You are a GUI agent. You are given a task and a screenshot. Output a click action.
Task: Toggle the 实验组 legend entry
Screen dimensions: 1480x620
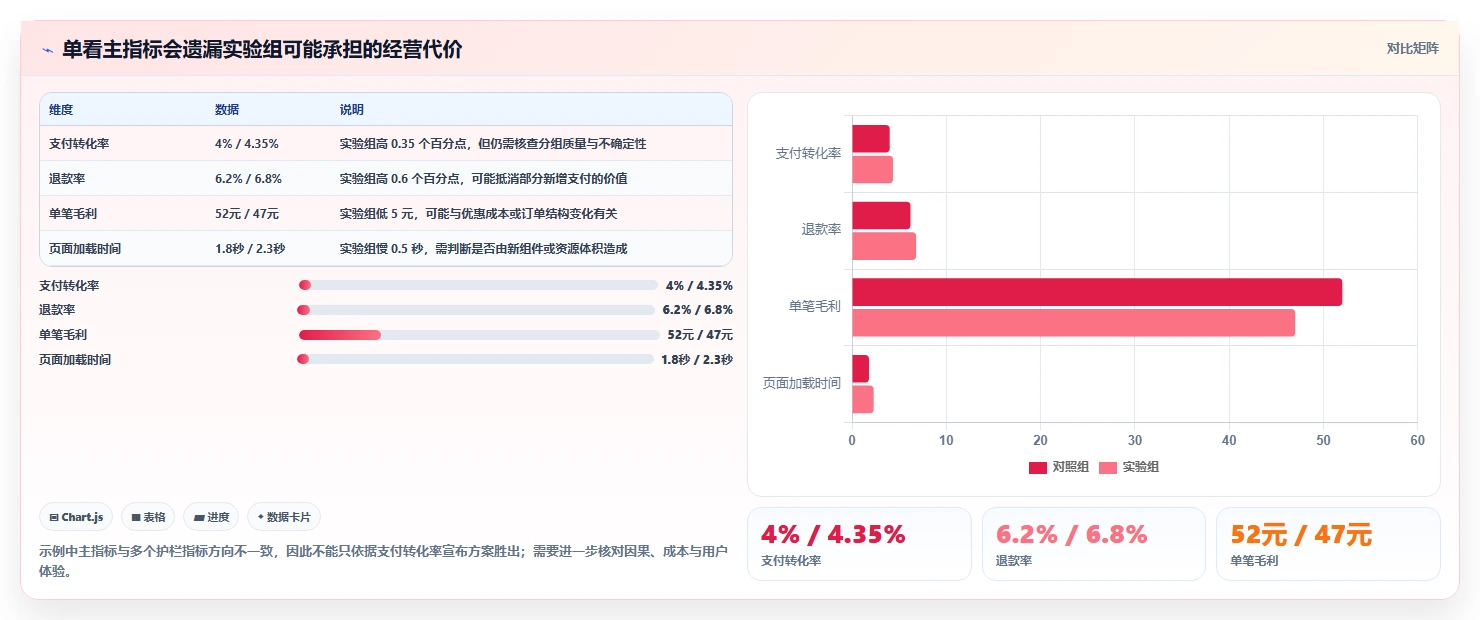point(1129,467)
